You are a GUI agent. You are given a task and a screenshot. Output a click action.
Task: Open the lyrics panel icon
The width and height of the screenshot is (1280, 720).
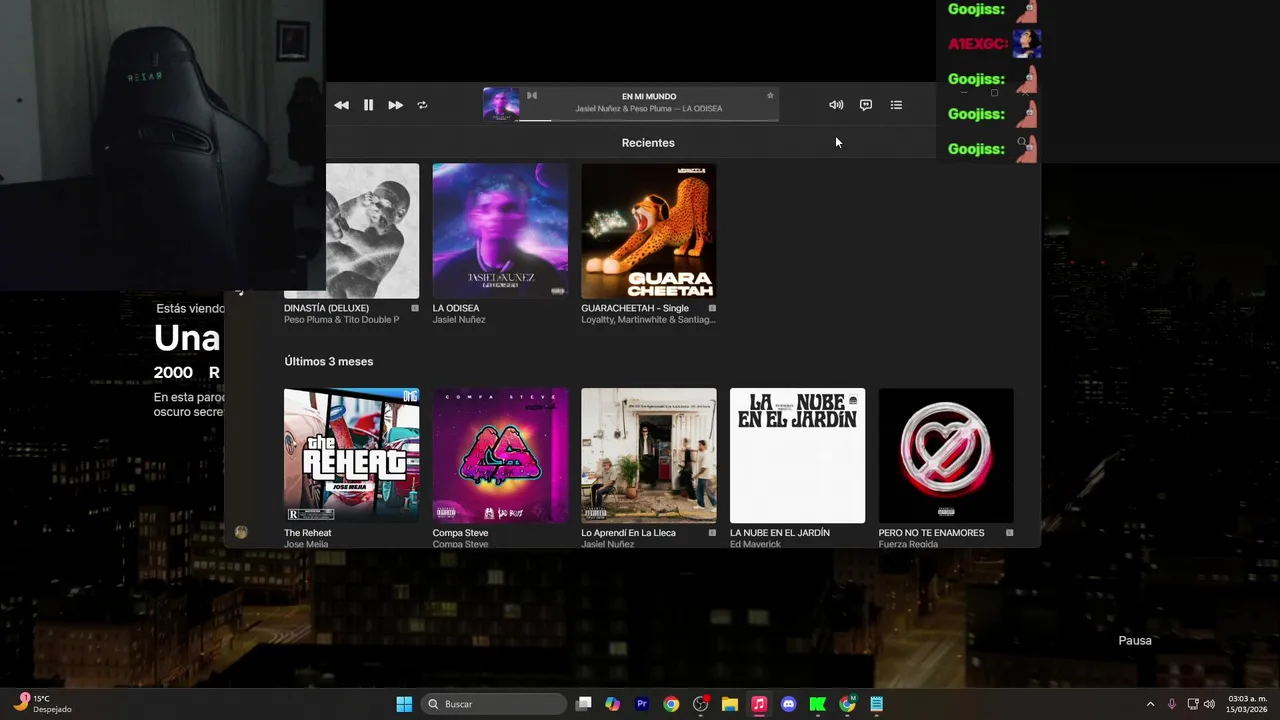[x=866, y=105]
